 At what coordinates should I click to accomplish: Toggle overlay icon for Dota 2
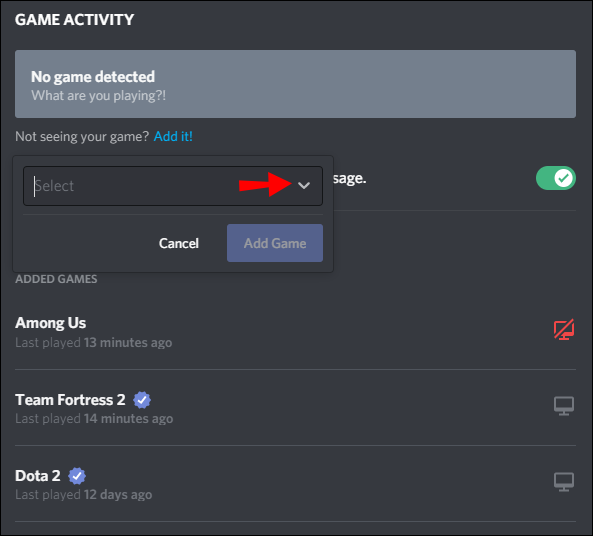coord(564,482)
